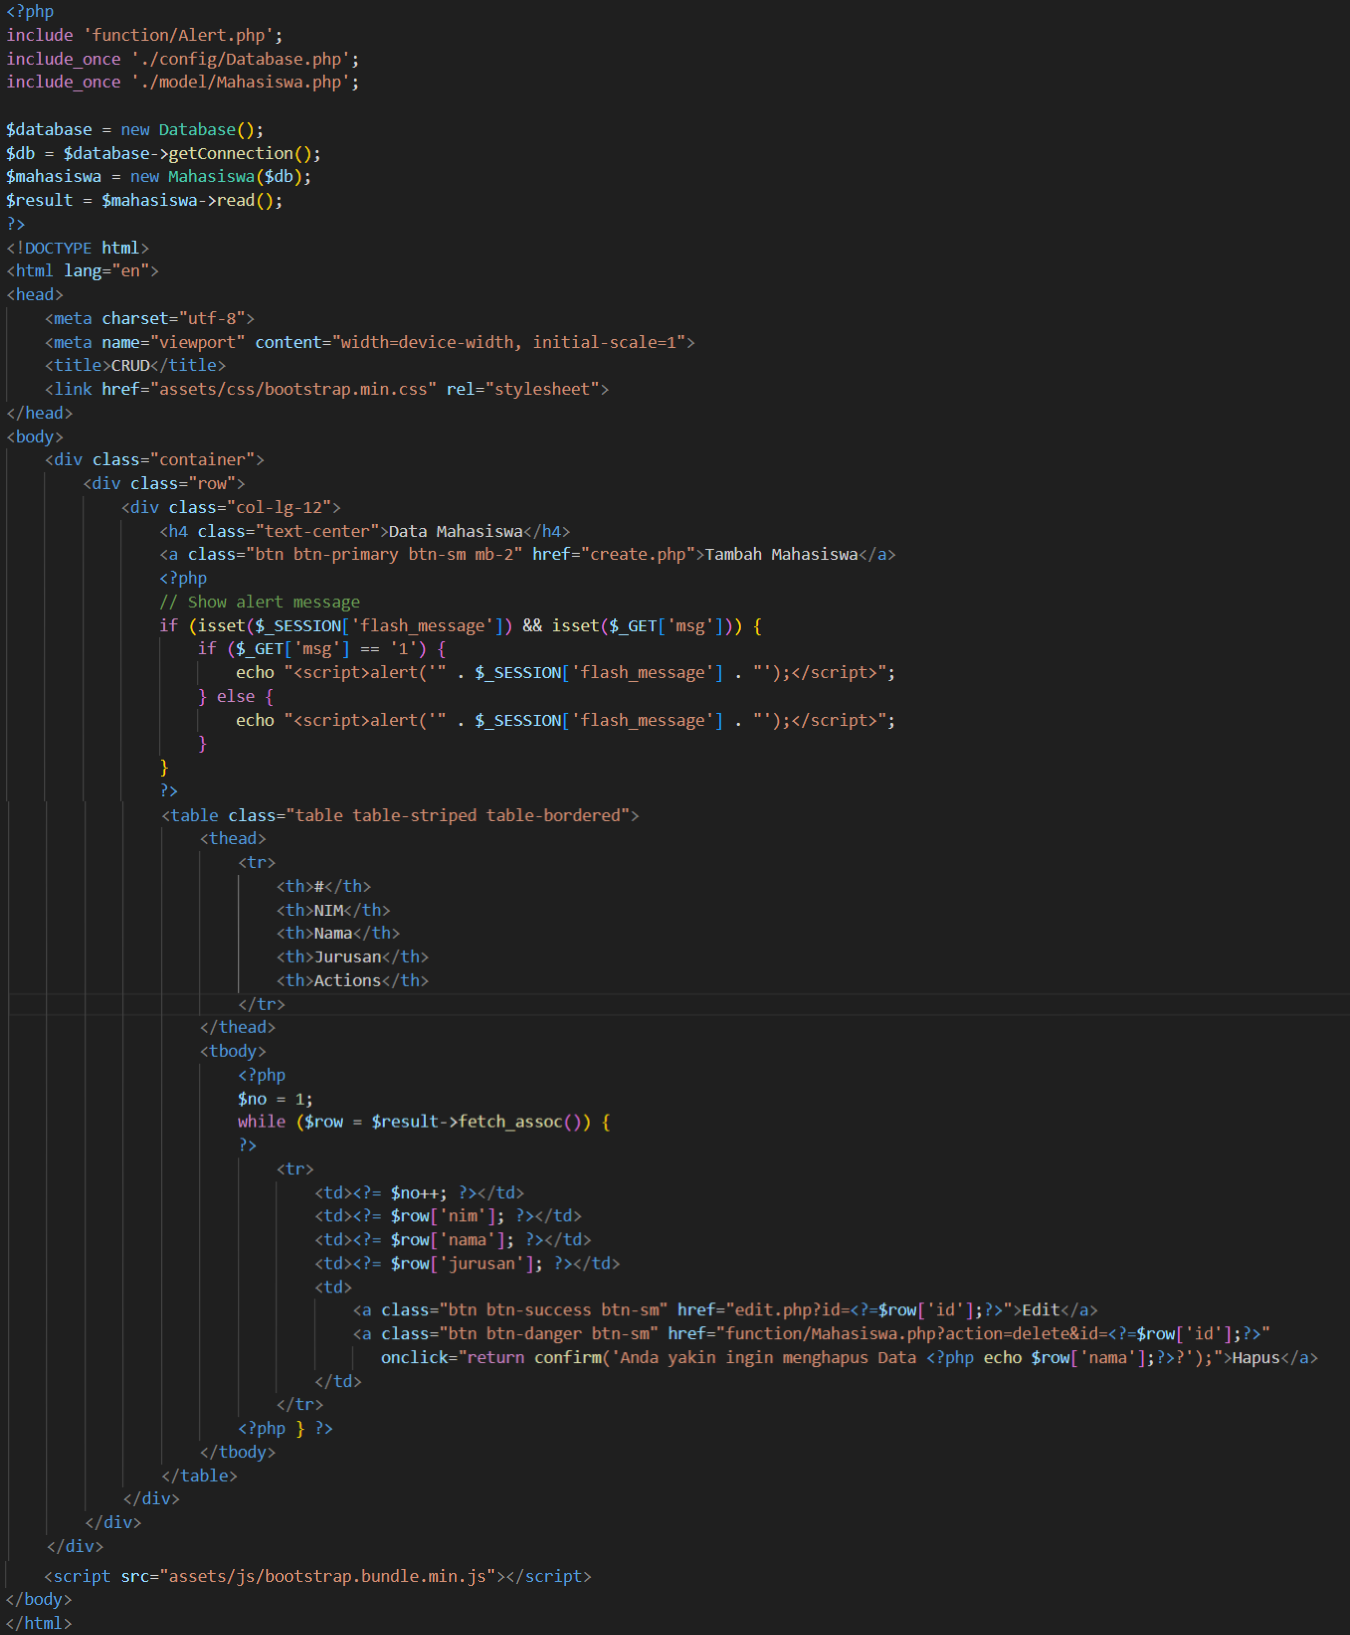Click the closing </table> tag

click(x=199, y=1476)
